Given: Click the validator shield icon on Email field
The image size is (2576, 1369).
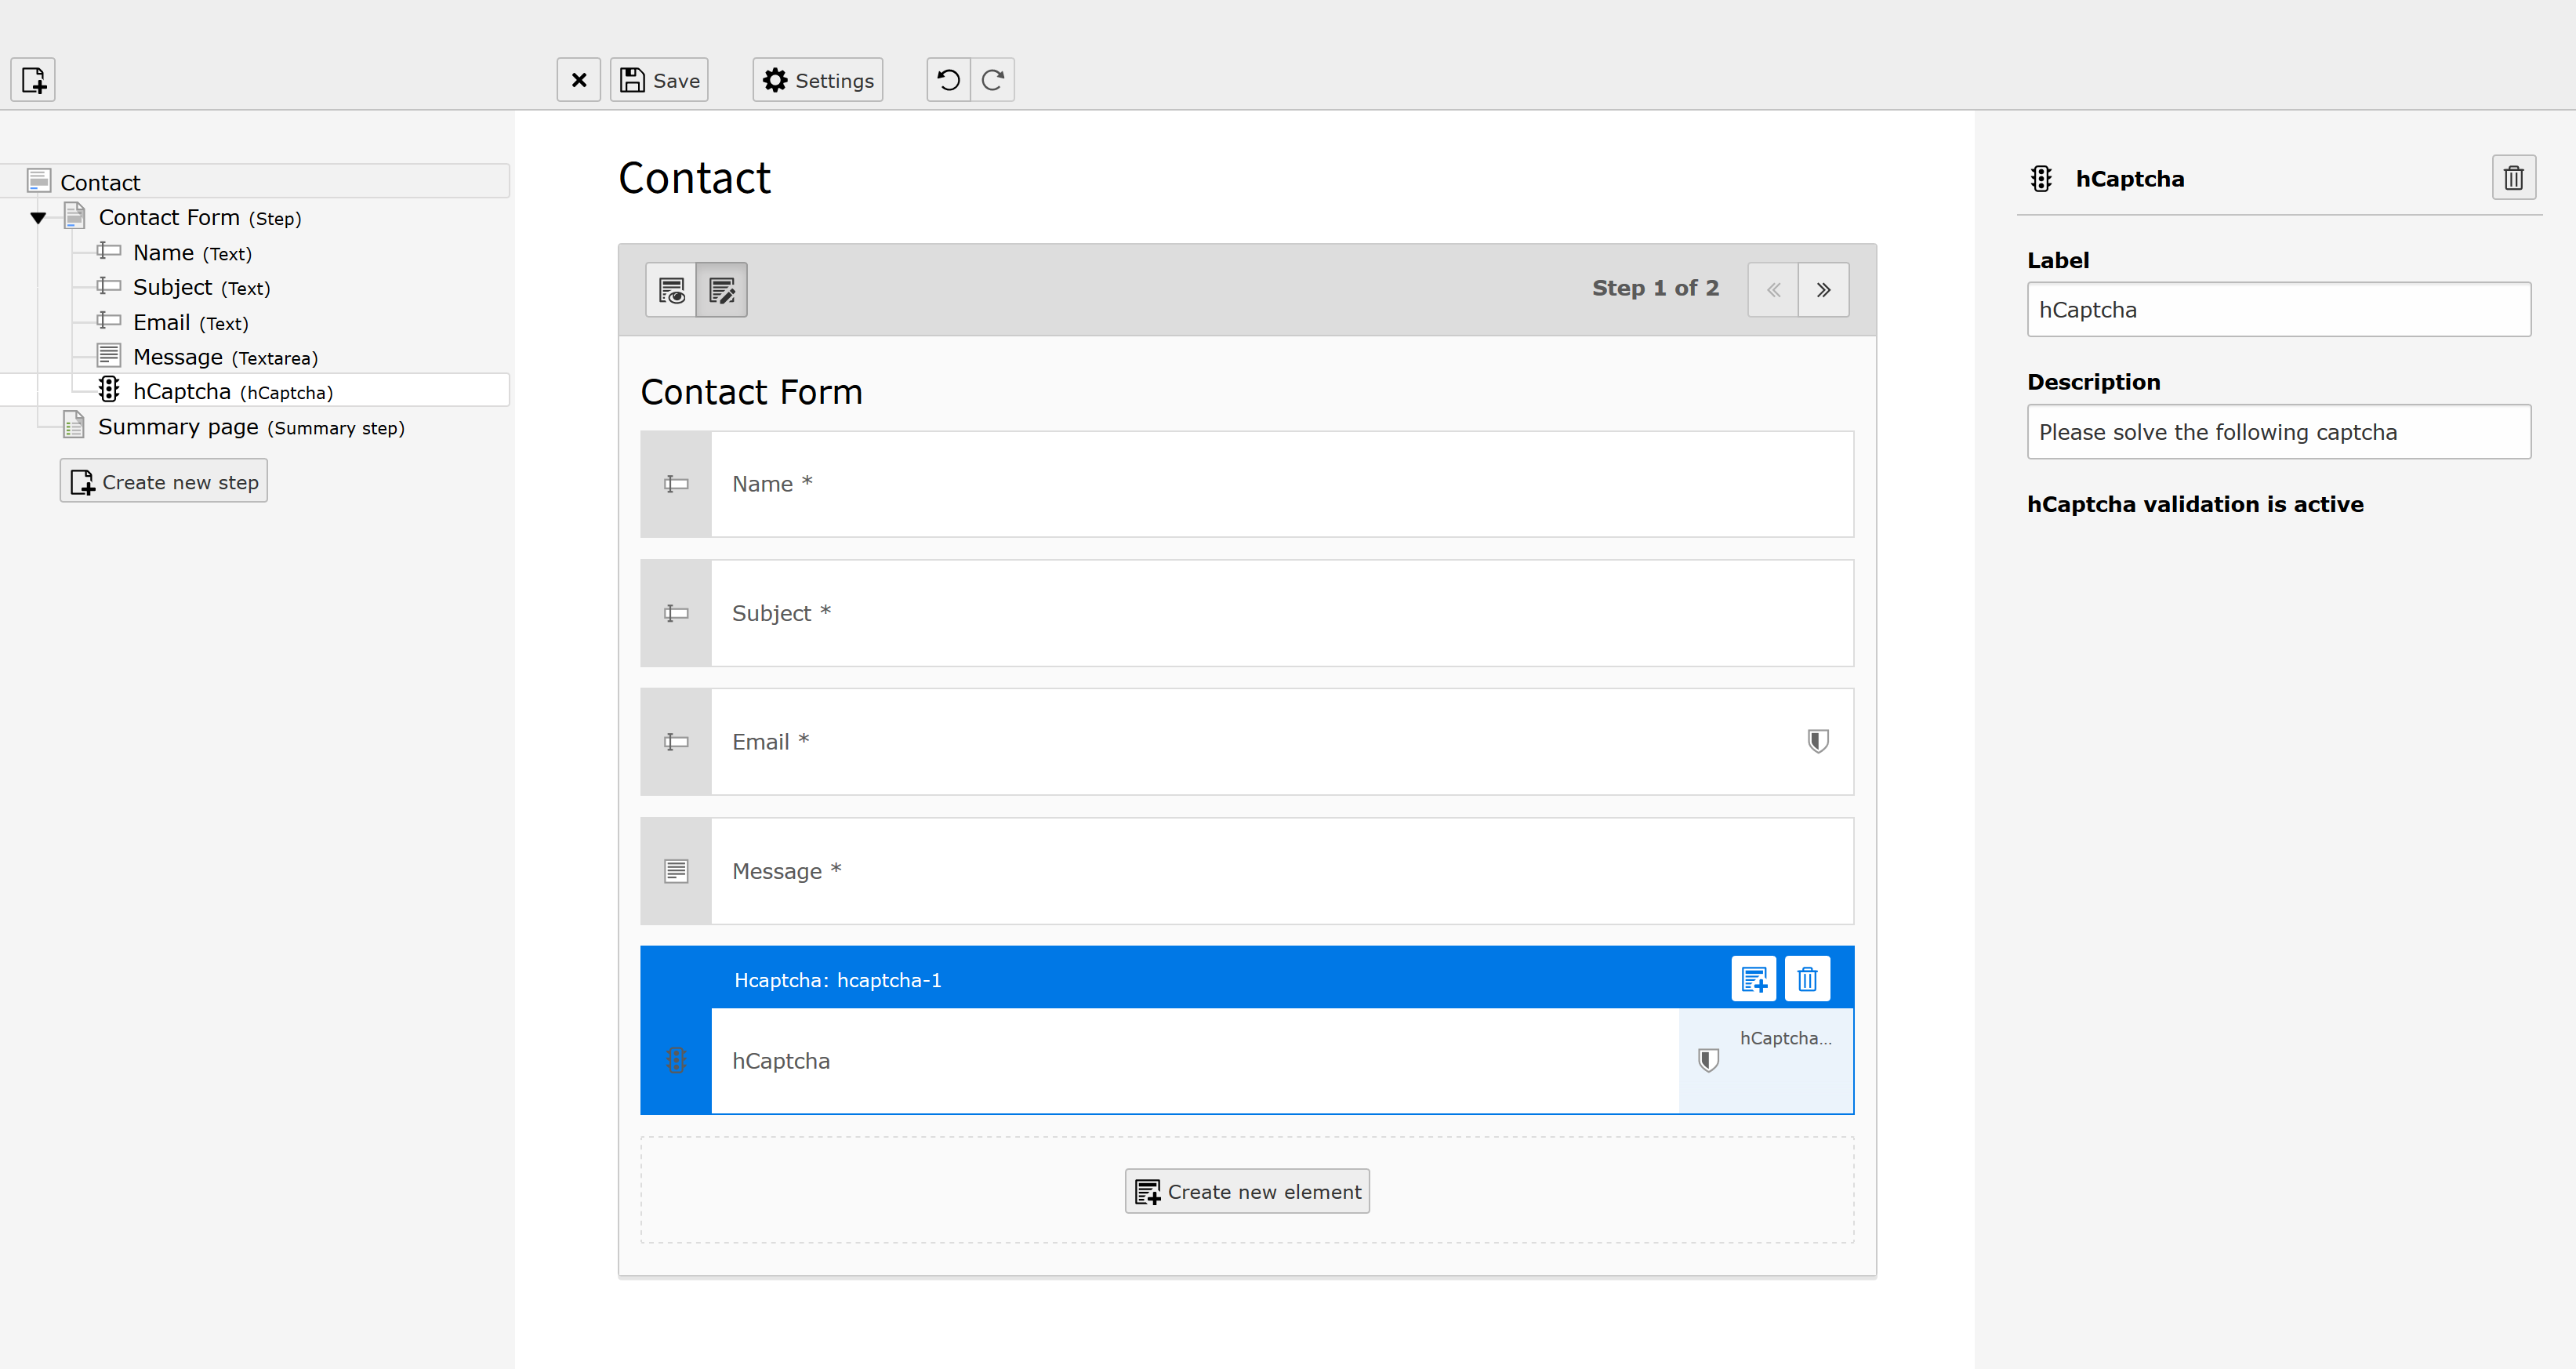Looking at the screenshot, I should click(x=1818, y=741).
